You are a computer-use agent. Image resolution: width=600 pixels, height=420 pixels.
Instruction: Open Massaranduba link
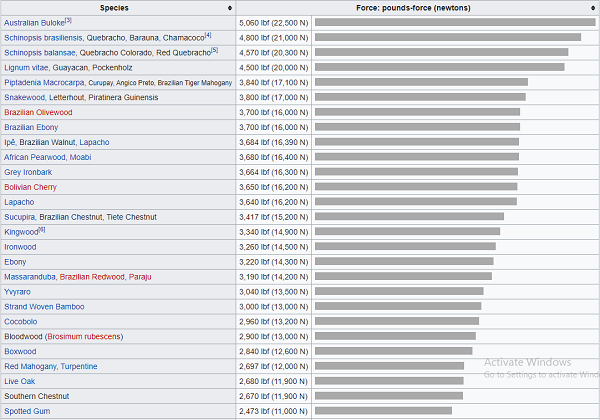30,277
